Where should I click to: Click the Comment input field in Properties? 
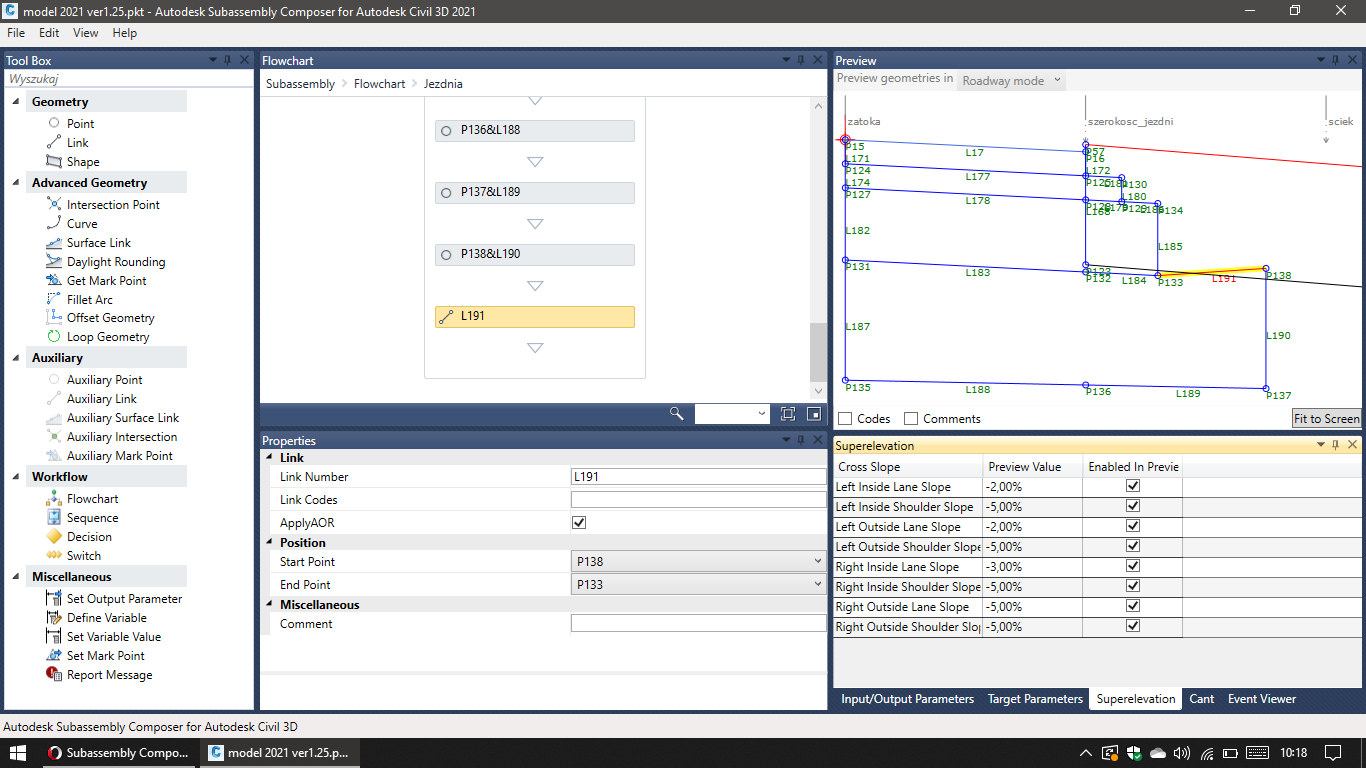(695, 623)
